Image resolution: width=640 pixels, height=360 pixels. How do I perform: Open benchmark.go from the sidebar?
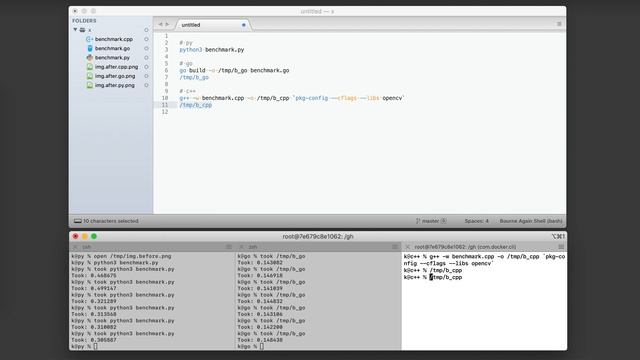[112, 49]
